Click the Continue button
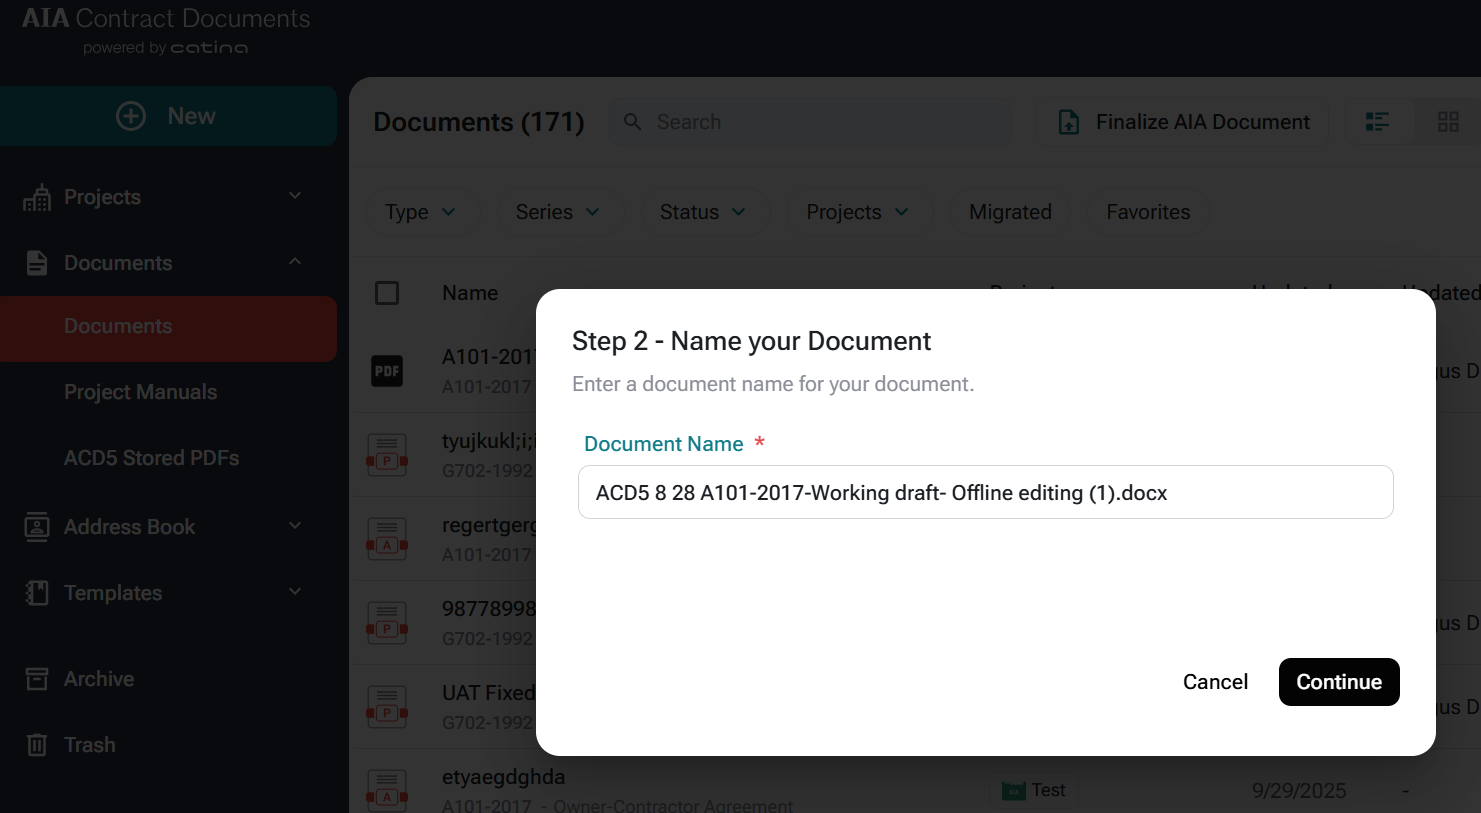The height and width of the screenshot is (813, 1481). tap(1338, 682)
